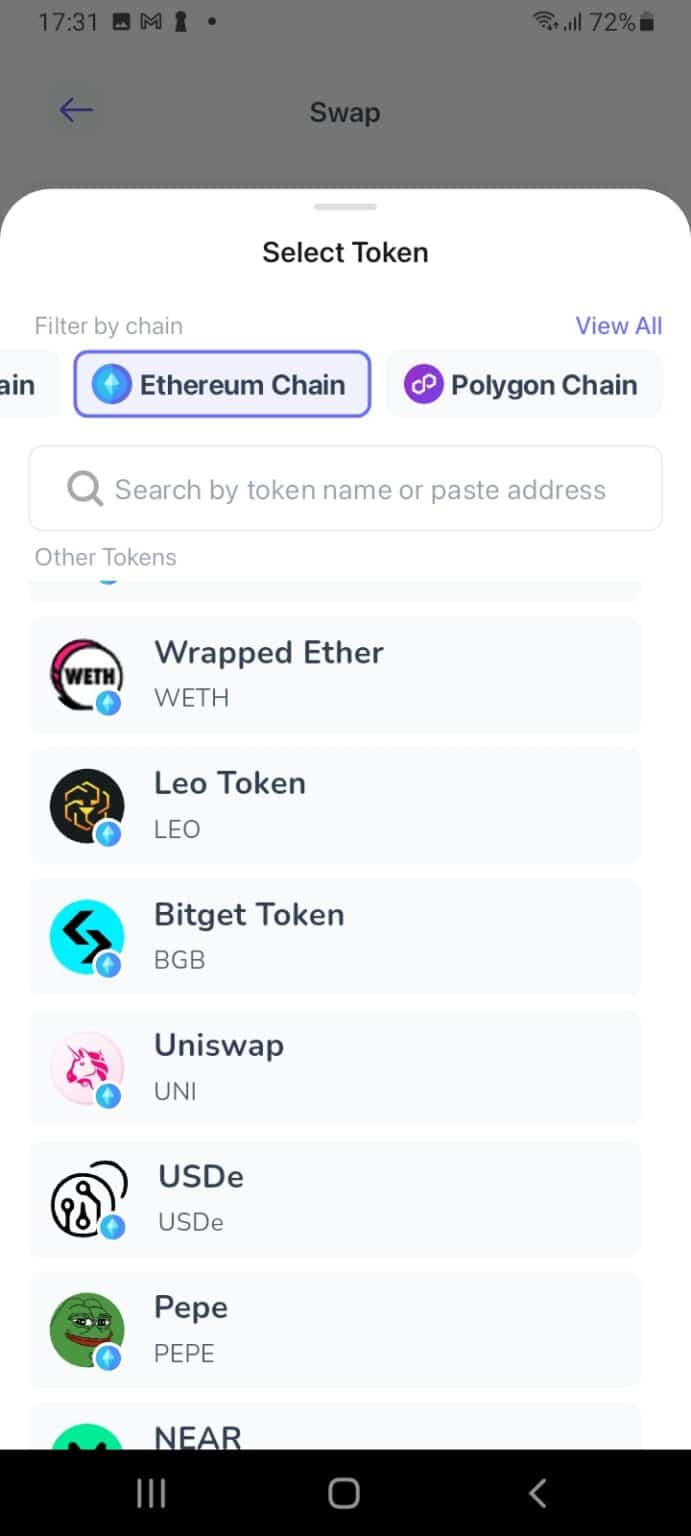Tap the Polygon logo on its chain chip

(423, 384)
